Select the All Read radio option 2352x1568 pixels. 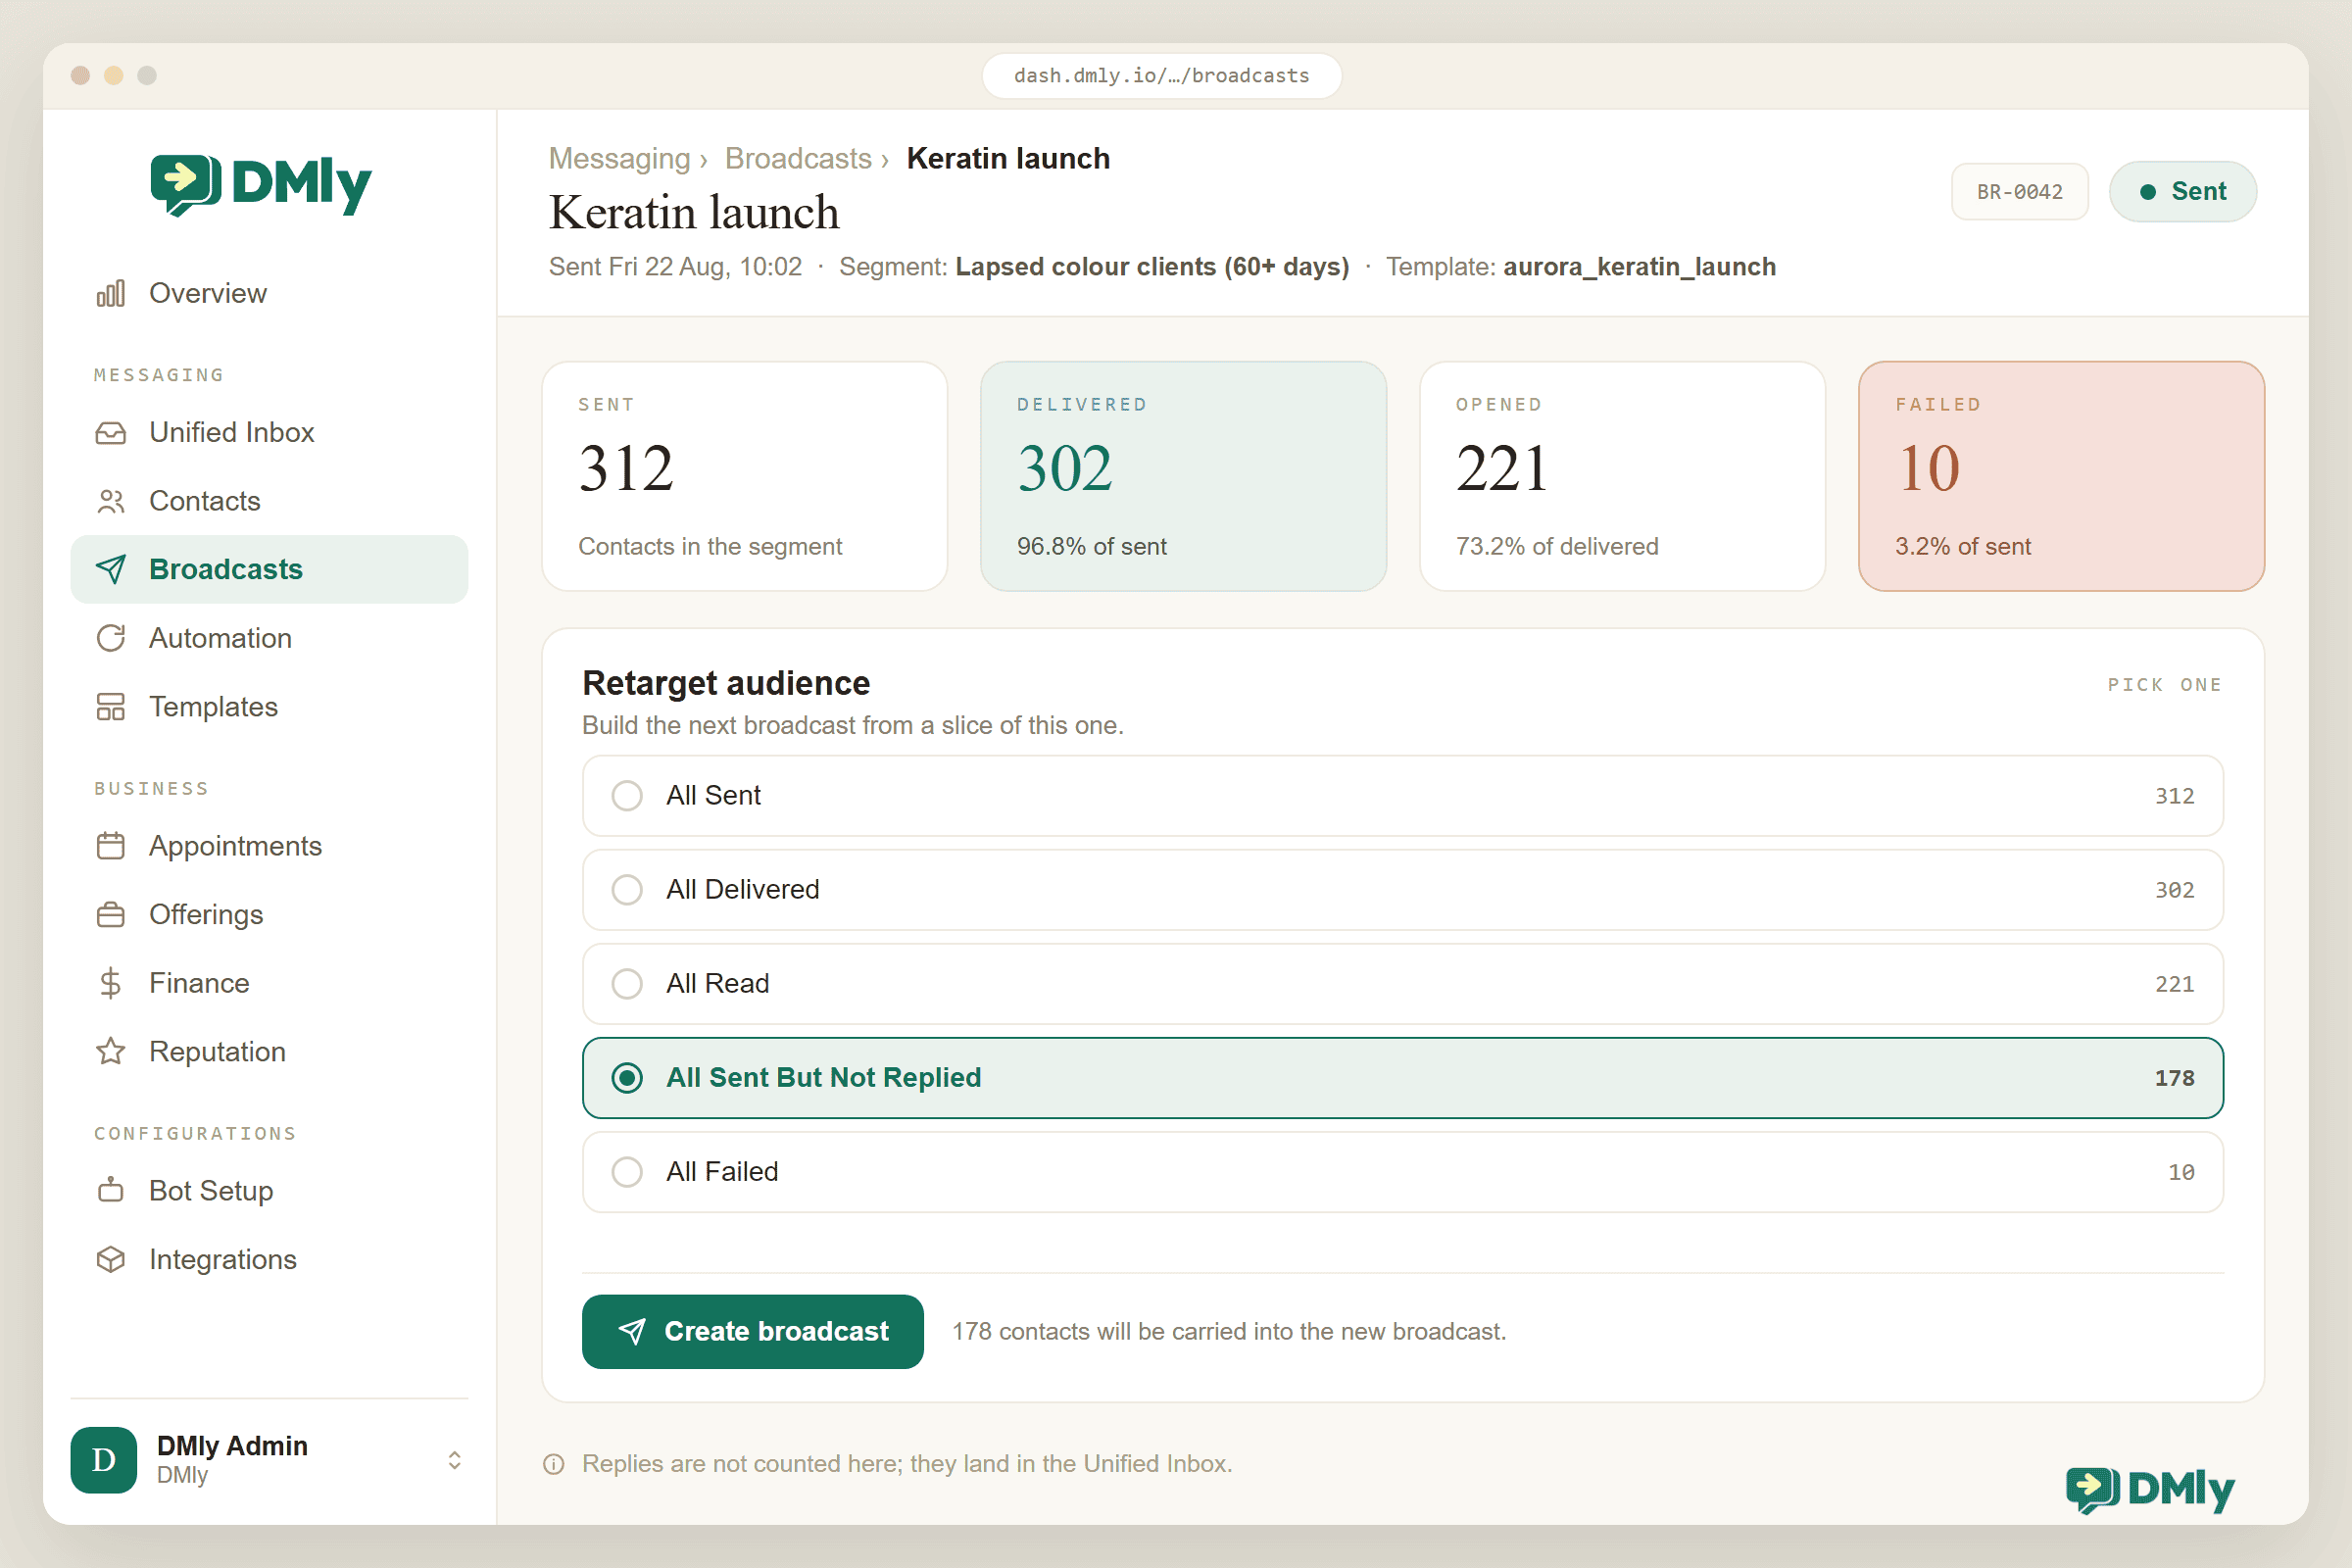1403,984
